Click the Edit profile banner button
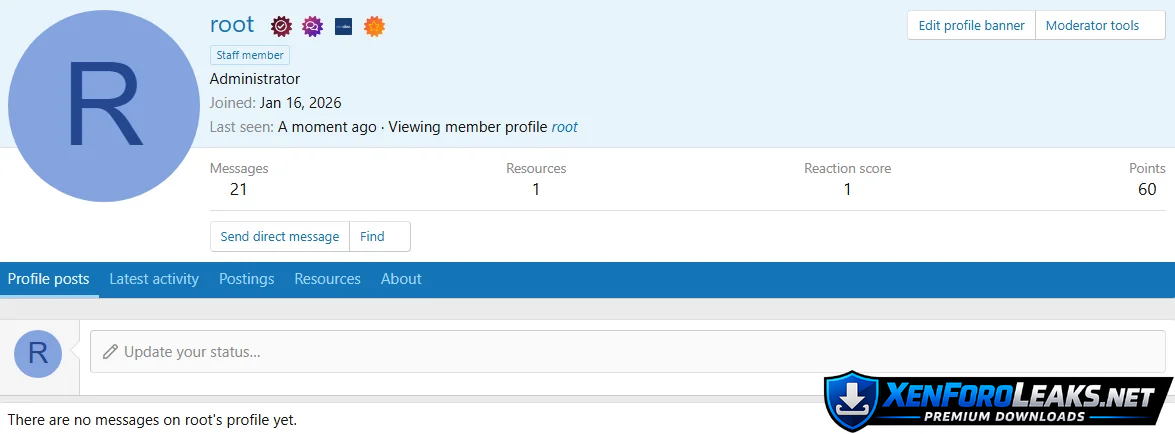1175x434 pixels. point(971,26)
